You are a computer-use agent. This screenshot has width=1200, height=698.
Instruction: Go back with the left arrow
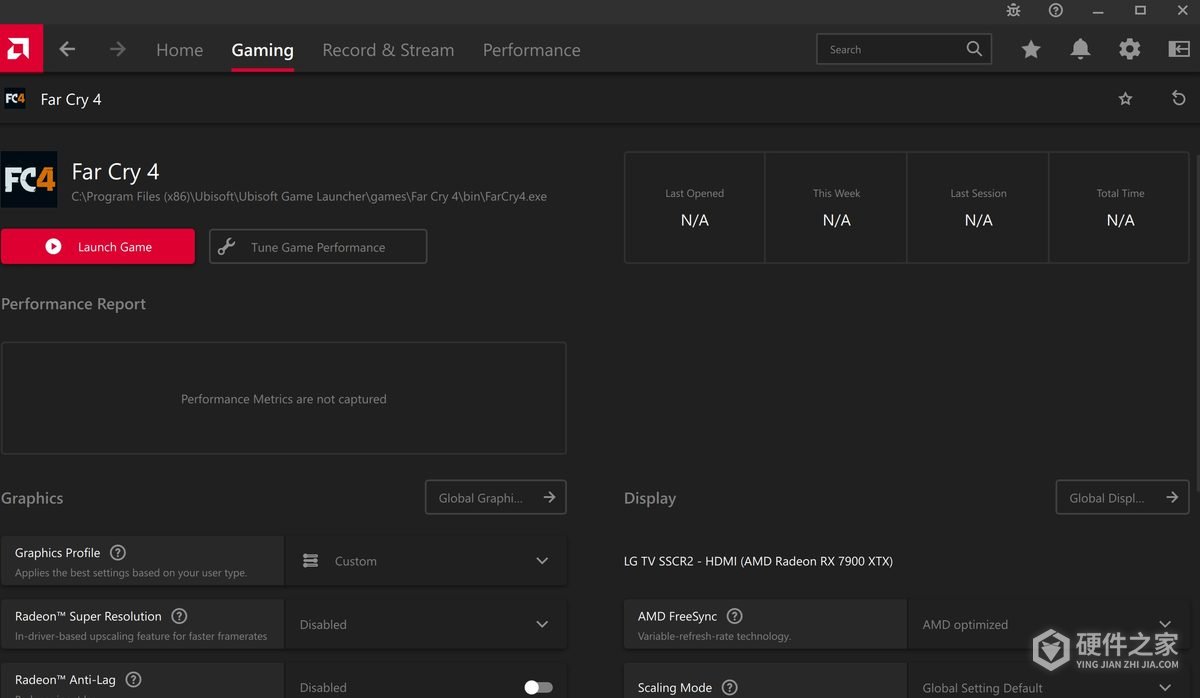[67, 49]
